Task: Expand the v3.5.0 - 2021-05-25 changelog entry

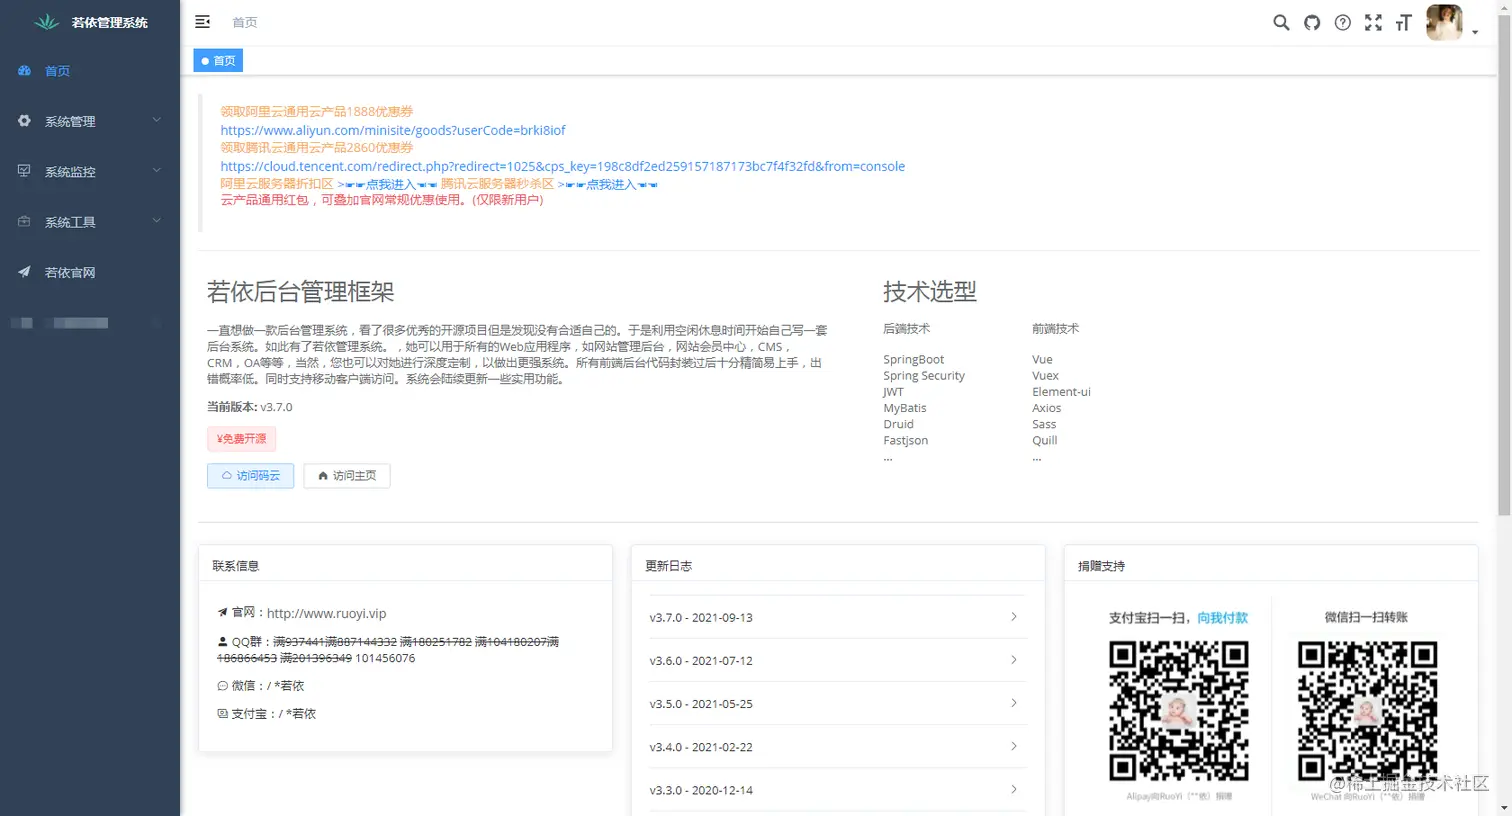Action: (x=838, y=703)
